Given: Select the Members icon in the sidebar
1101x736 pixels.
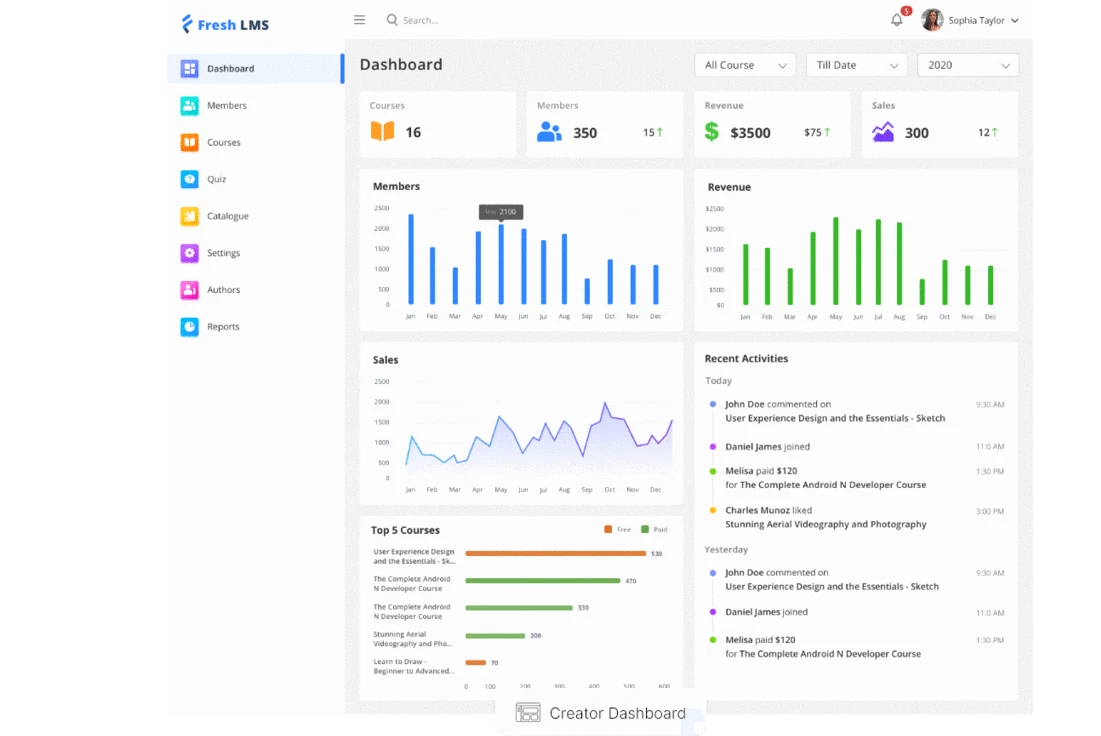Looking at the screenshot, I should coord(188,105).
